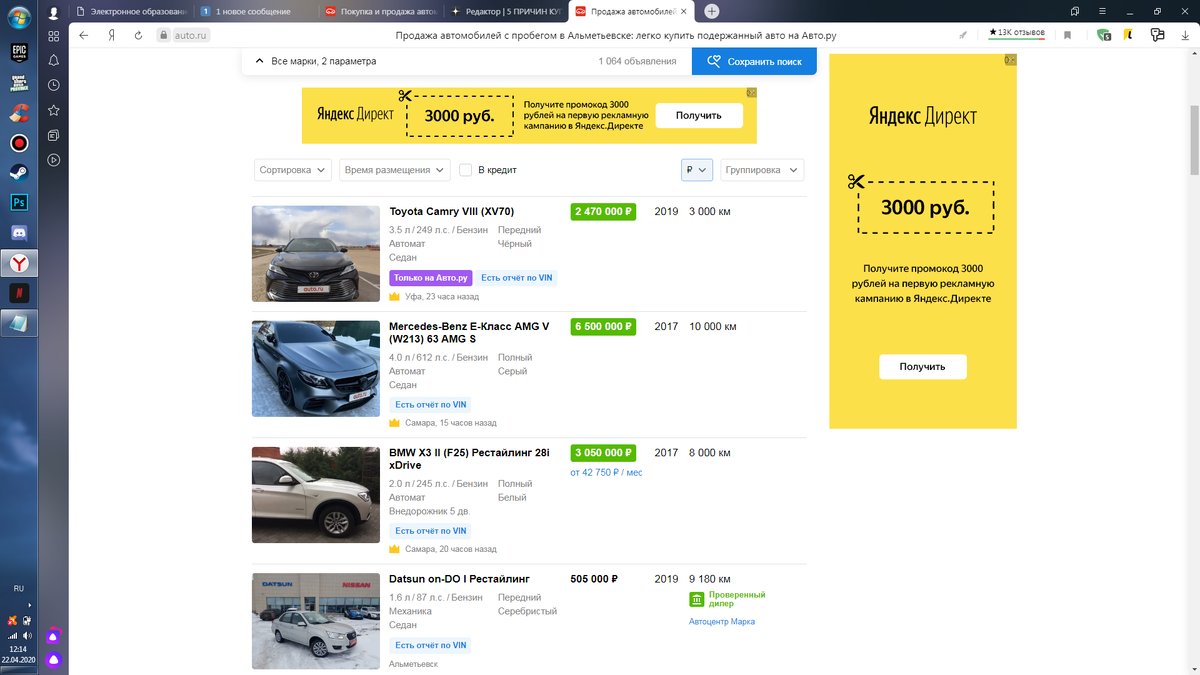This screenshot has width=1200, height=675.
Task: Open the downloads arrow icon
Action: pyautogui.click(x=1183, y=35)
